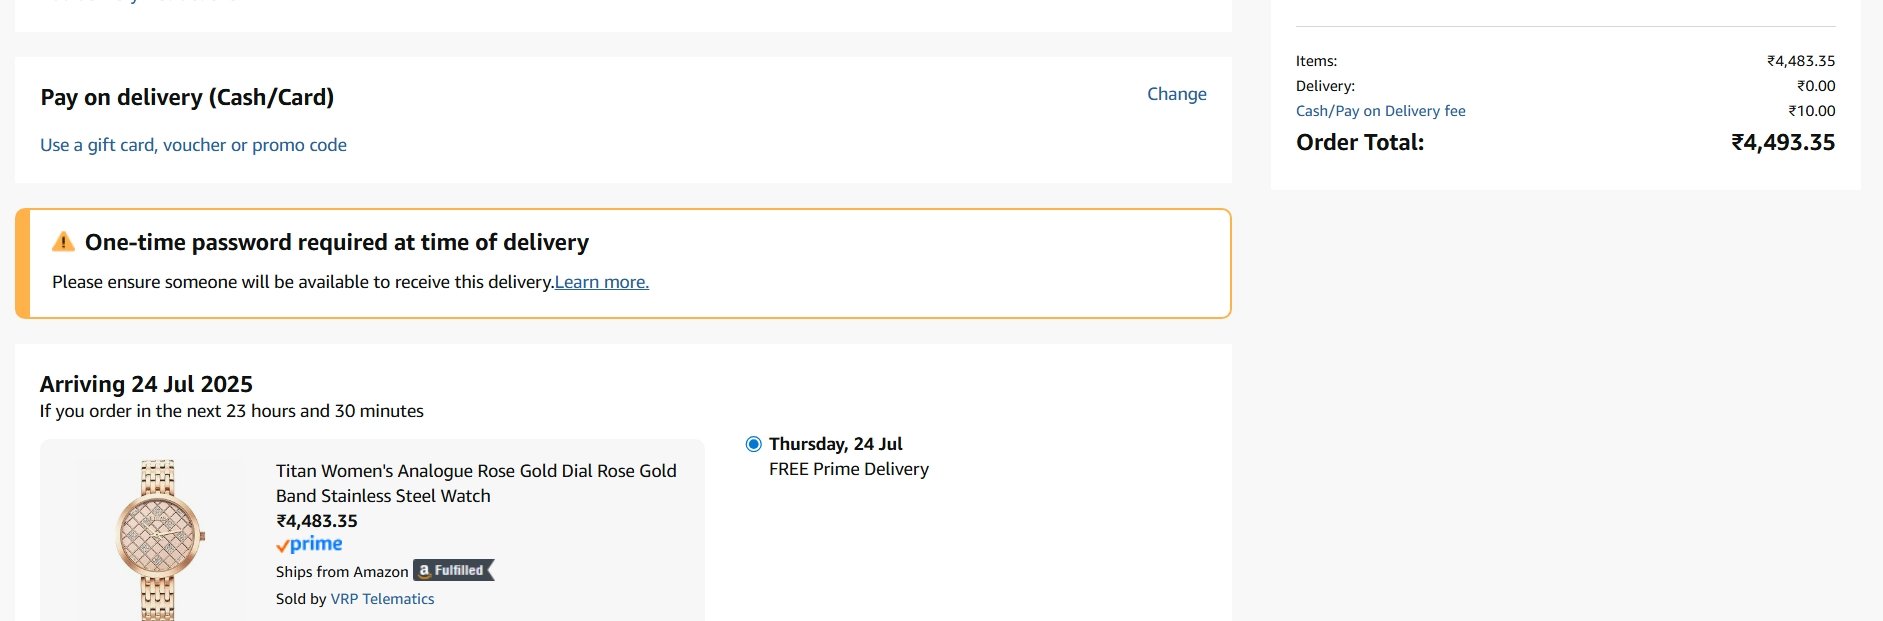Click the orange warning triangle icon
Screen dimensions: 1883x621
pos(63,241)
